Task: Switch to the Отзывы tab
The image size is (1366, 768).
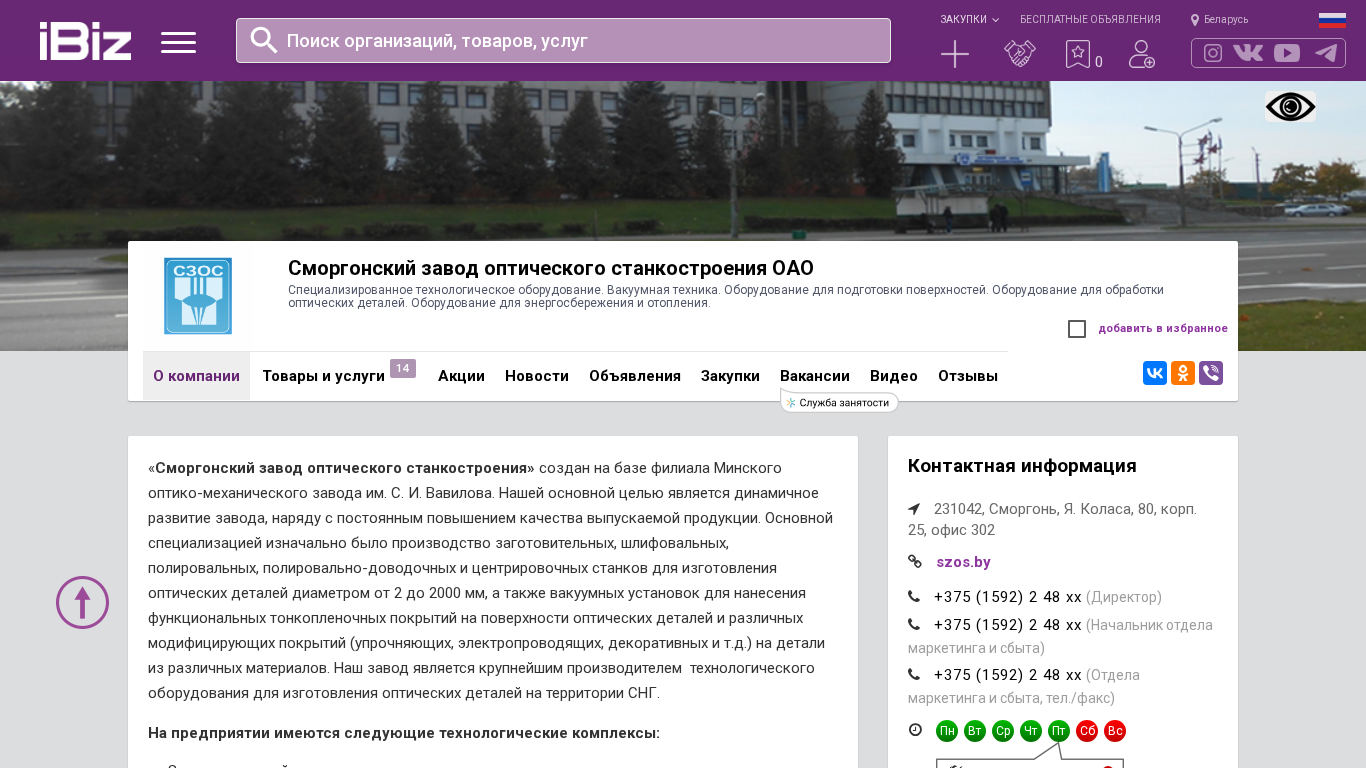Action: click(x=968, y=376)
